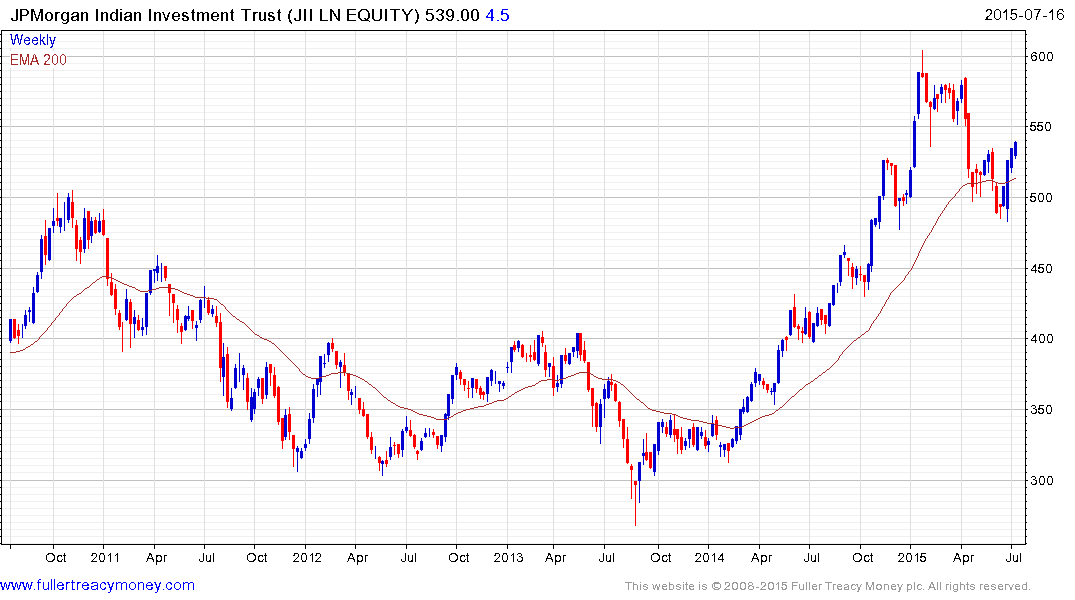
Task: Click the 450 price axis label
Action: 1042,269
